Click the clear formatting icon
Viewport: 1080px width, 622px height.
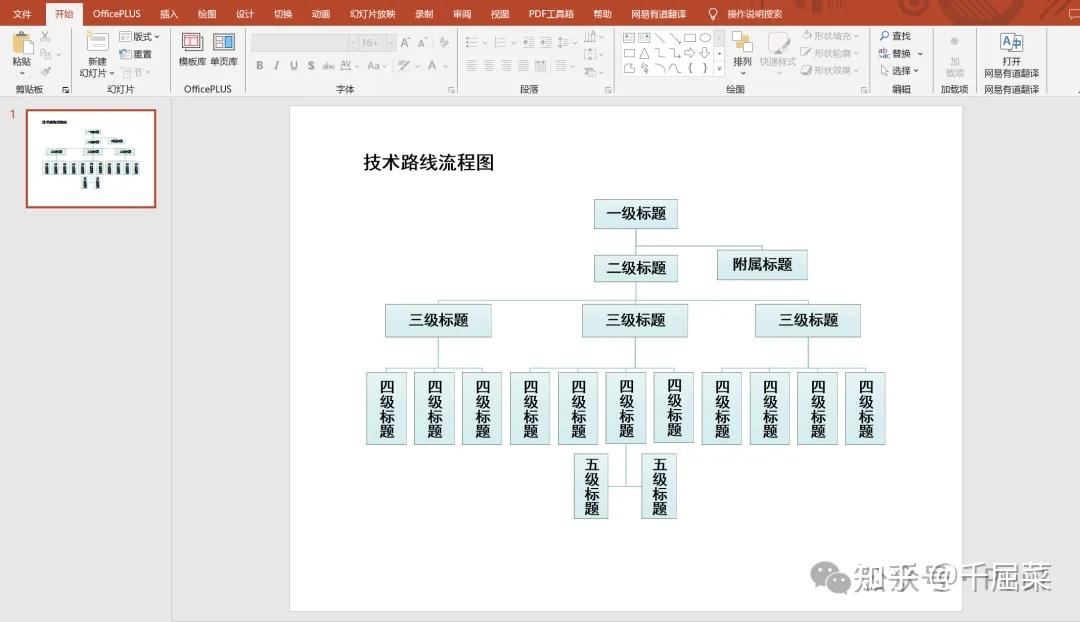pos(444,43)
